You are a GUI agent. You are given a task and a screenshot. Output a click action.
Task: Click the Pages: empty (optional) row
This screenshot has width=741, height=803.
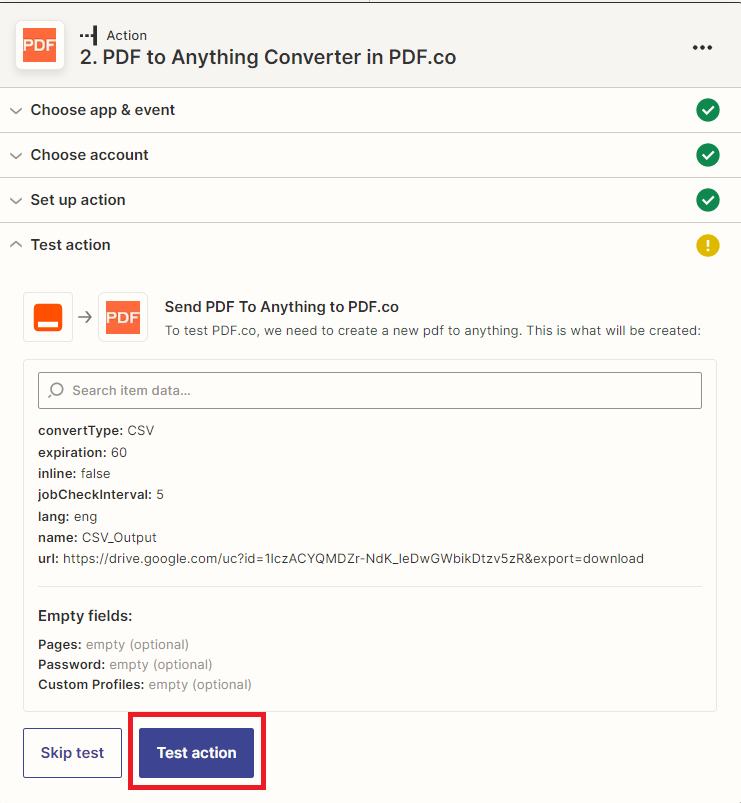point(114,644)
